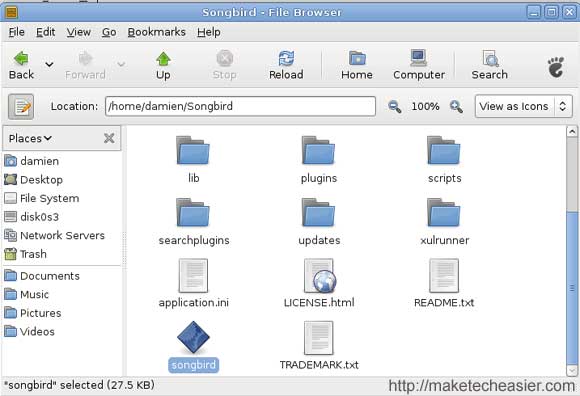Open the Bookmarks menu
This screenshot has width=580, height=396.
click(x=156, y=32)
